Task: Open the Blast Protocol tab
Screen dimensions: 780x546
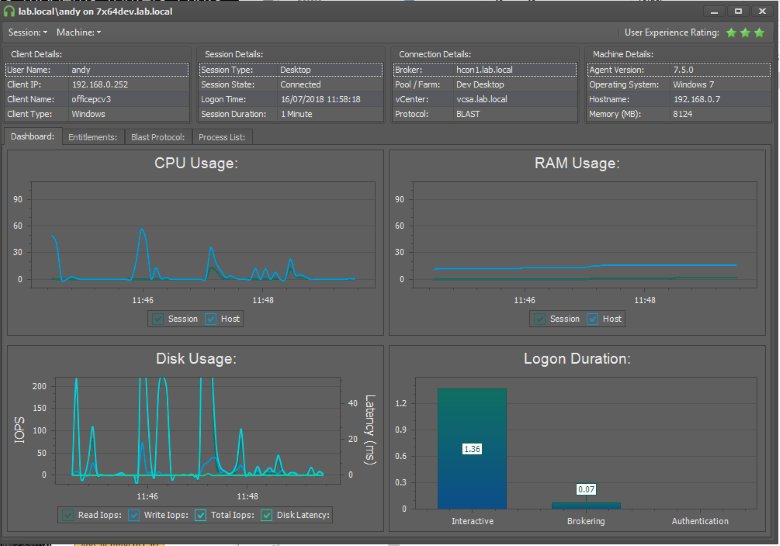Action: (157, 137)
